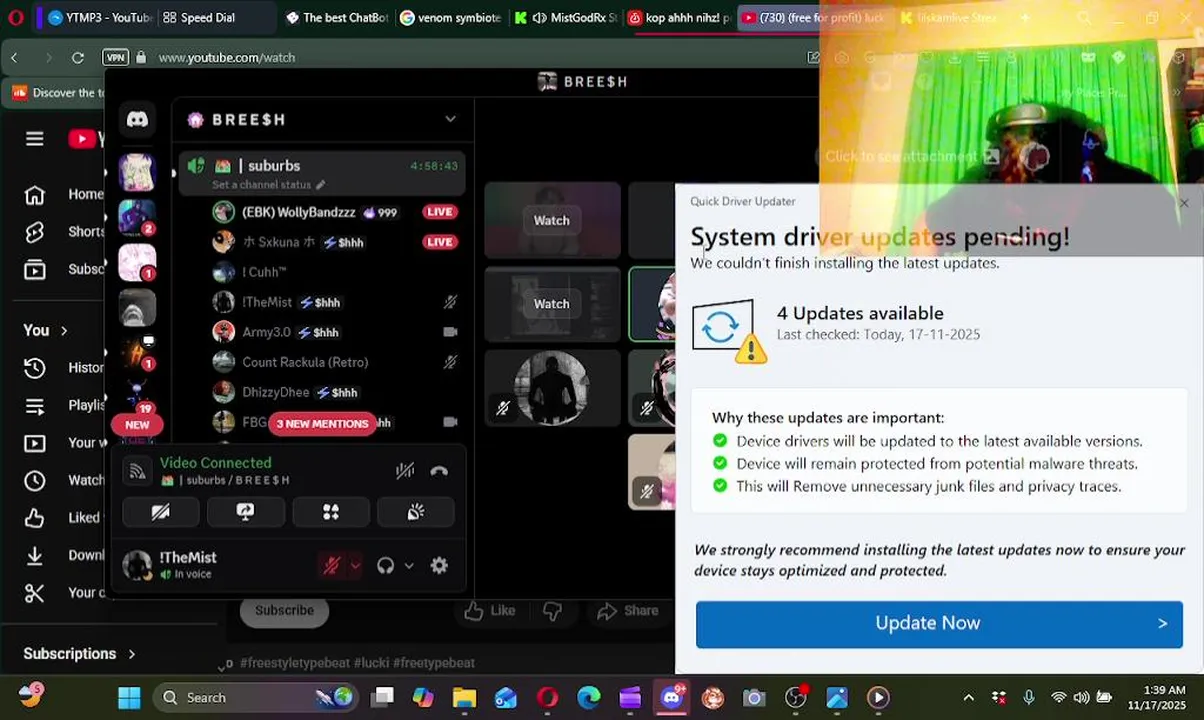Expand BREE$H server dropdown menu

(x=450, y=119)
